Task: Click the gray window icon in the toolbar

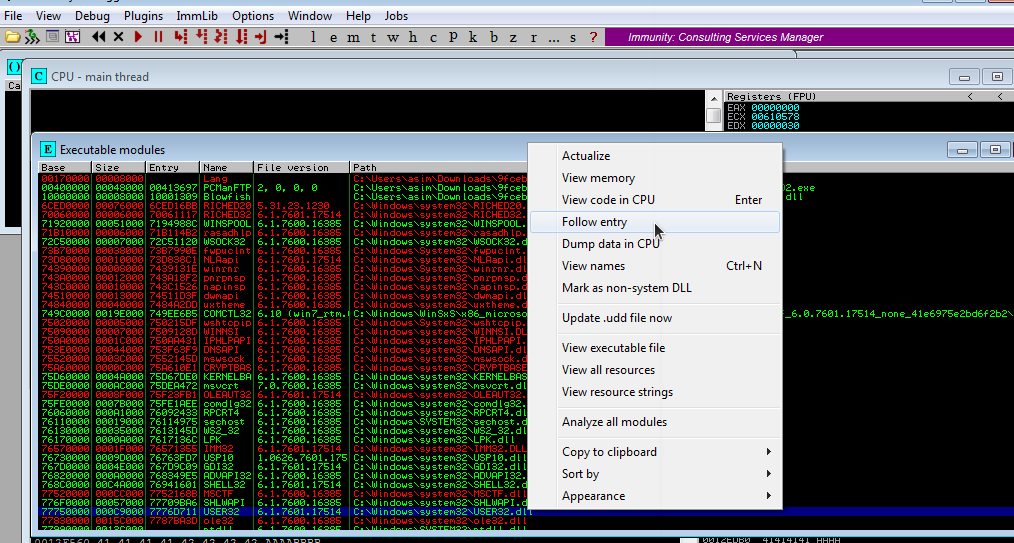Action: pos(52,37)
